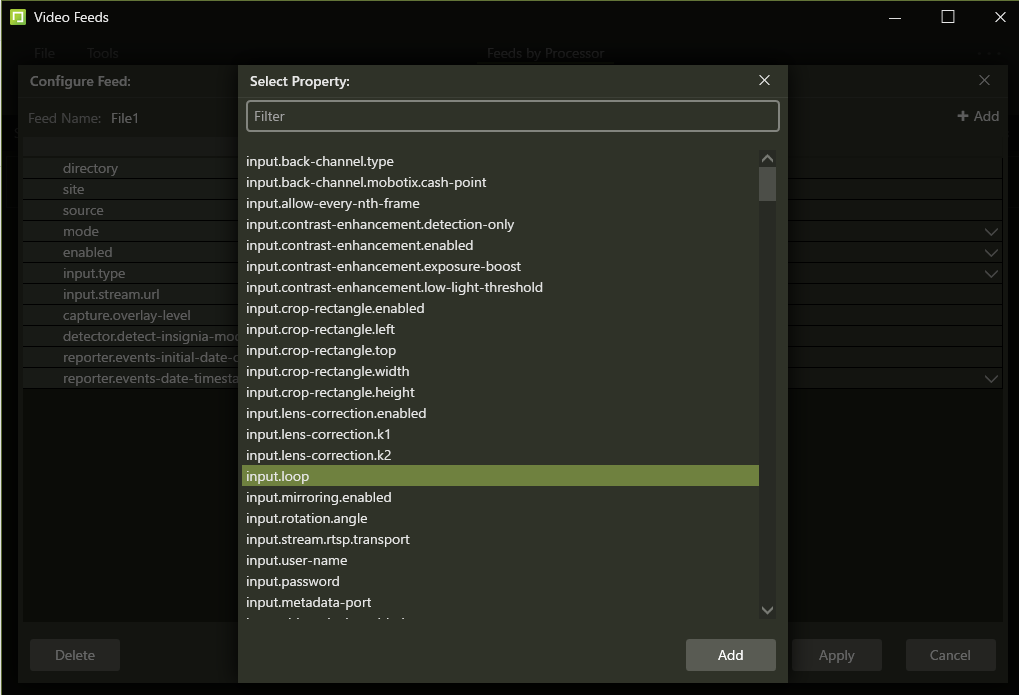1019x695 pixels.
Task: Select input.back-channel.type property
Action: pyautogui.click(x=320, y=162)
